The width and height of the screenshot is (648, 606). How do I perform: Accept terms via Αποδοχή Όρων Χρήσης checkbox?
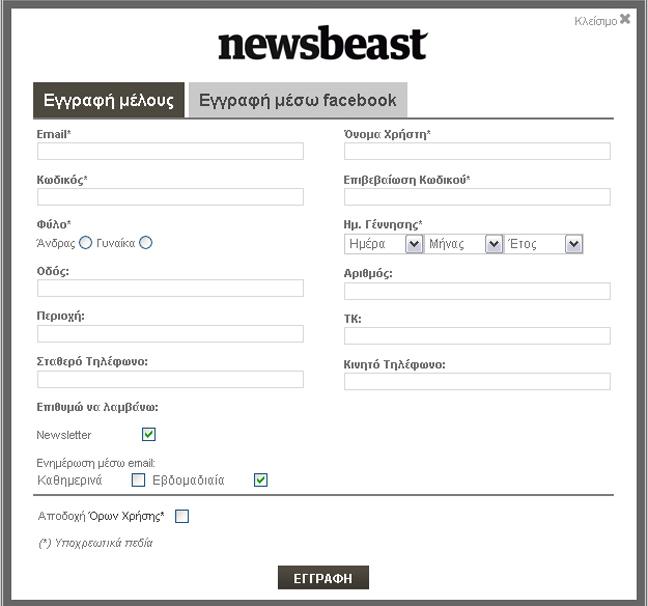coord(182,517)
